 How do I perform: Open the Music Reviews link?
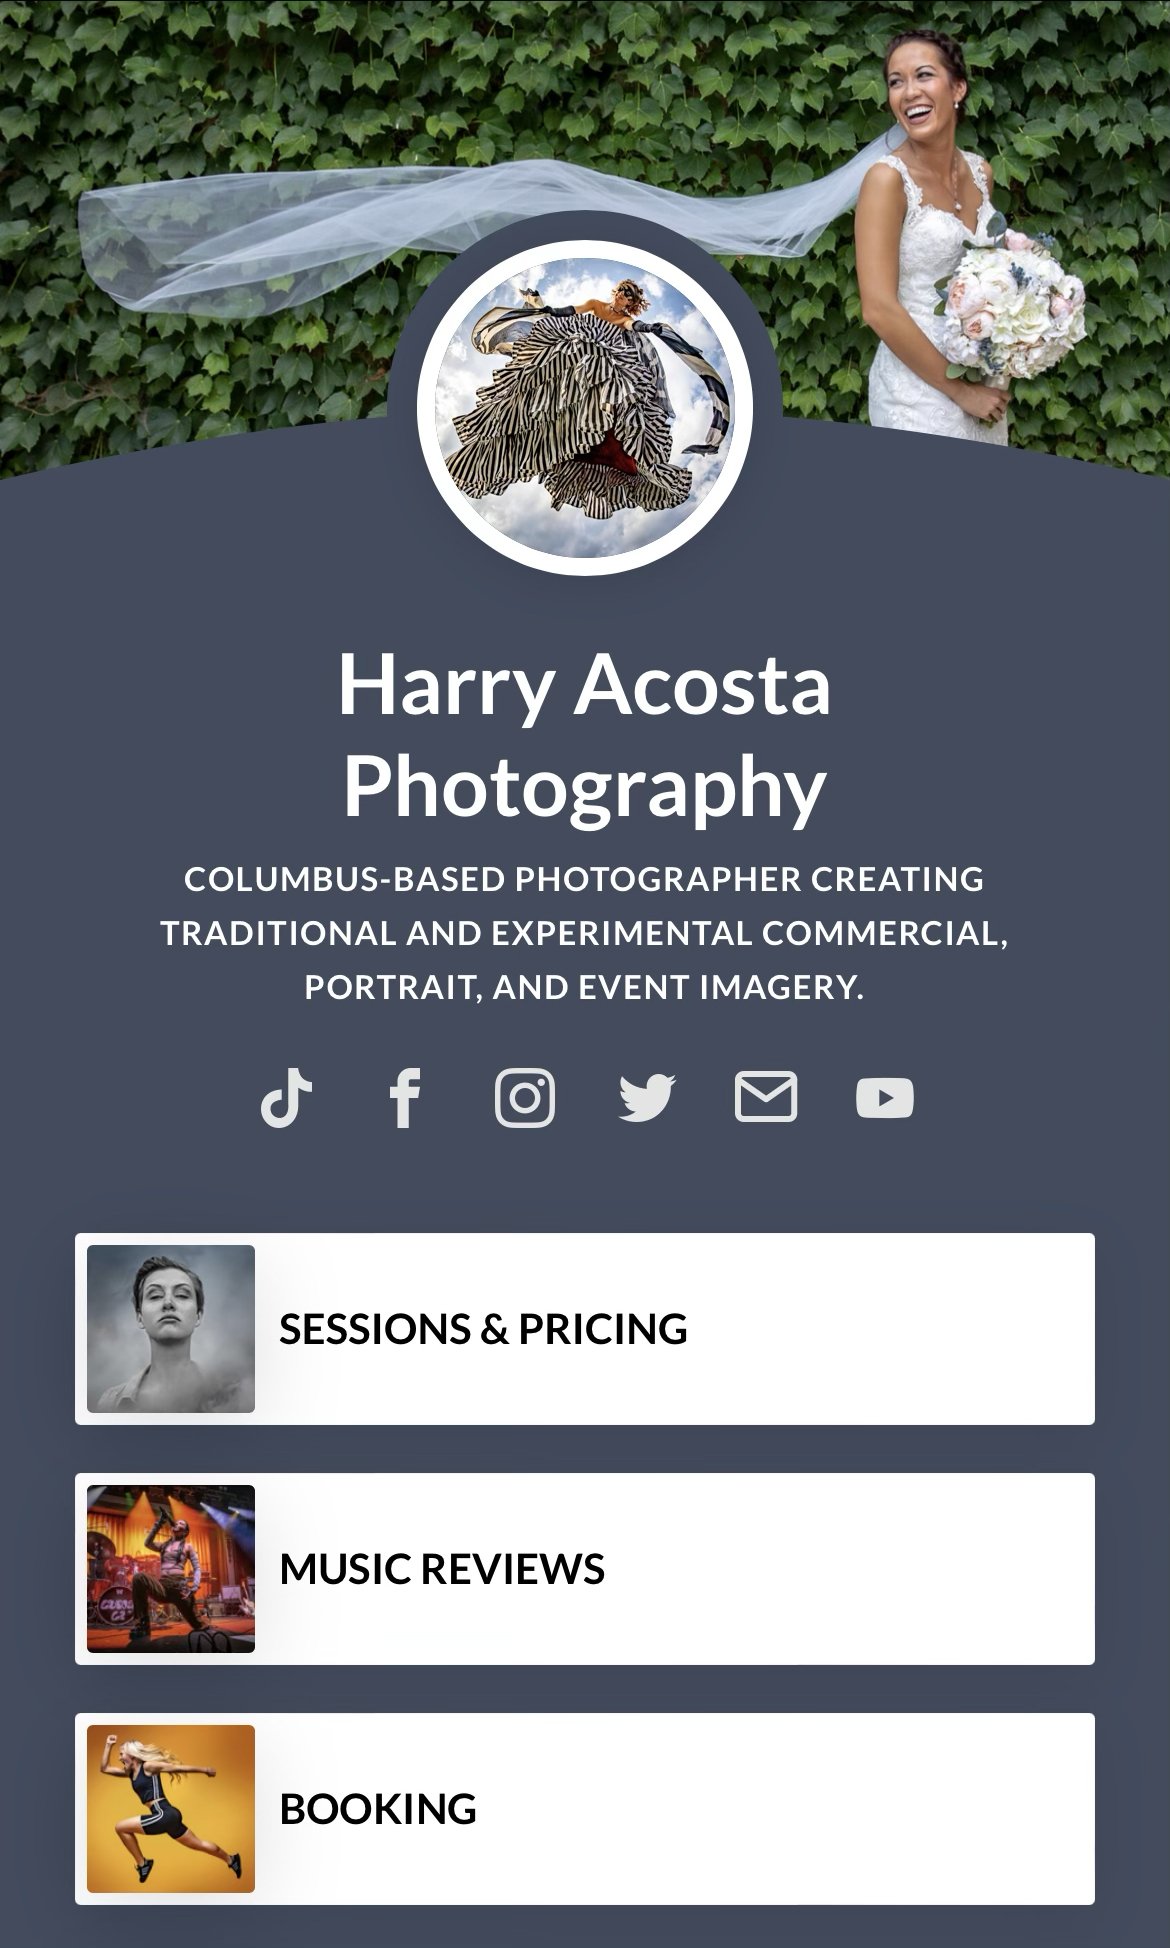[x=585, y=1569]
